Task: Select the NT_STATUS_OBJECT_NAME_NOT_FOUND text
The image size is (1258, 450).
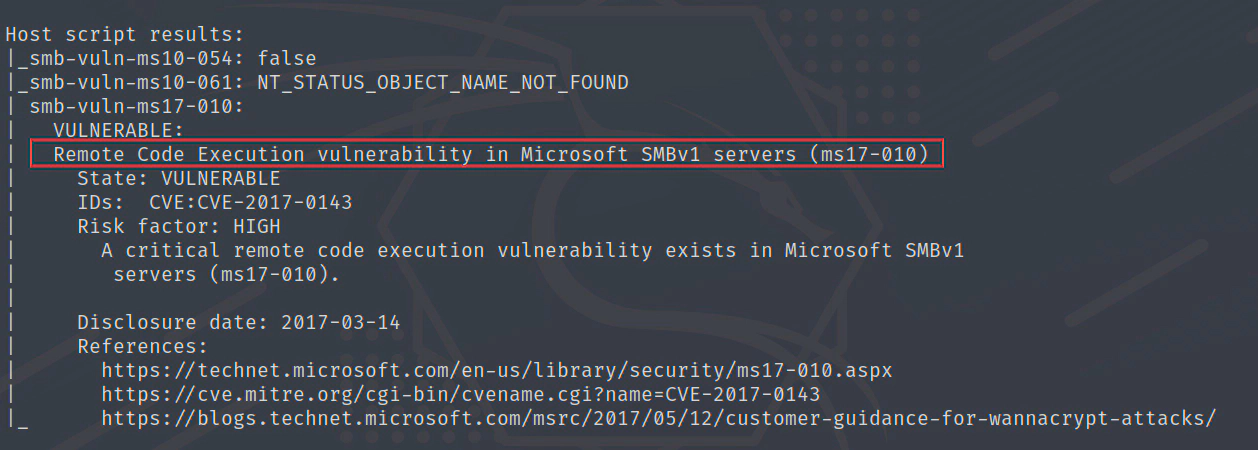Action: coord(443,83)
